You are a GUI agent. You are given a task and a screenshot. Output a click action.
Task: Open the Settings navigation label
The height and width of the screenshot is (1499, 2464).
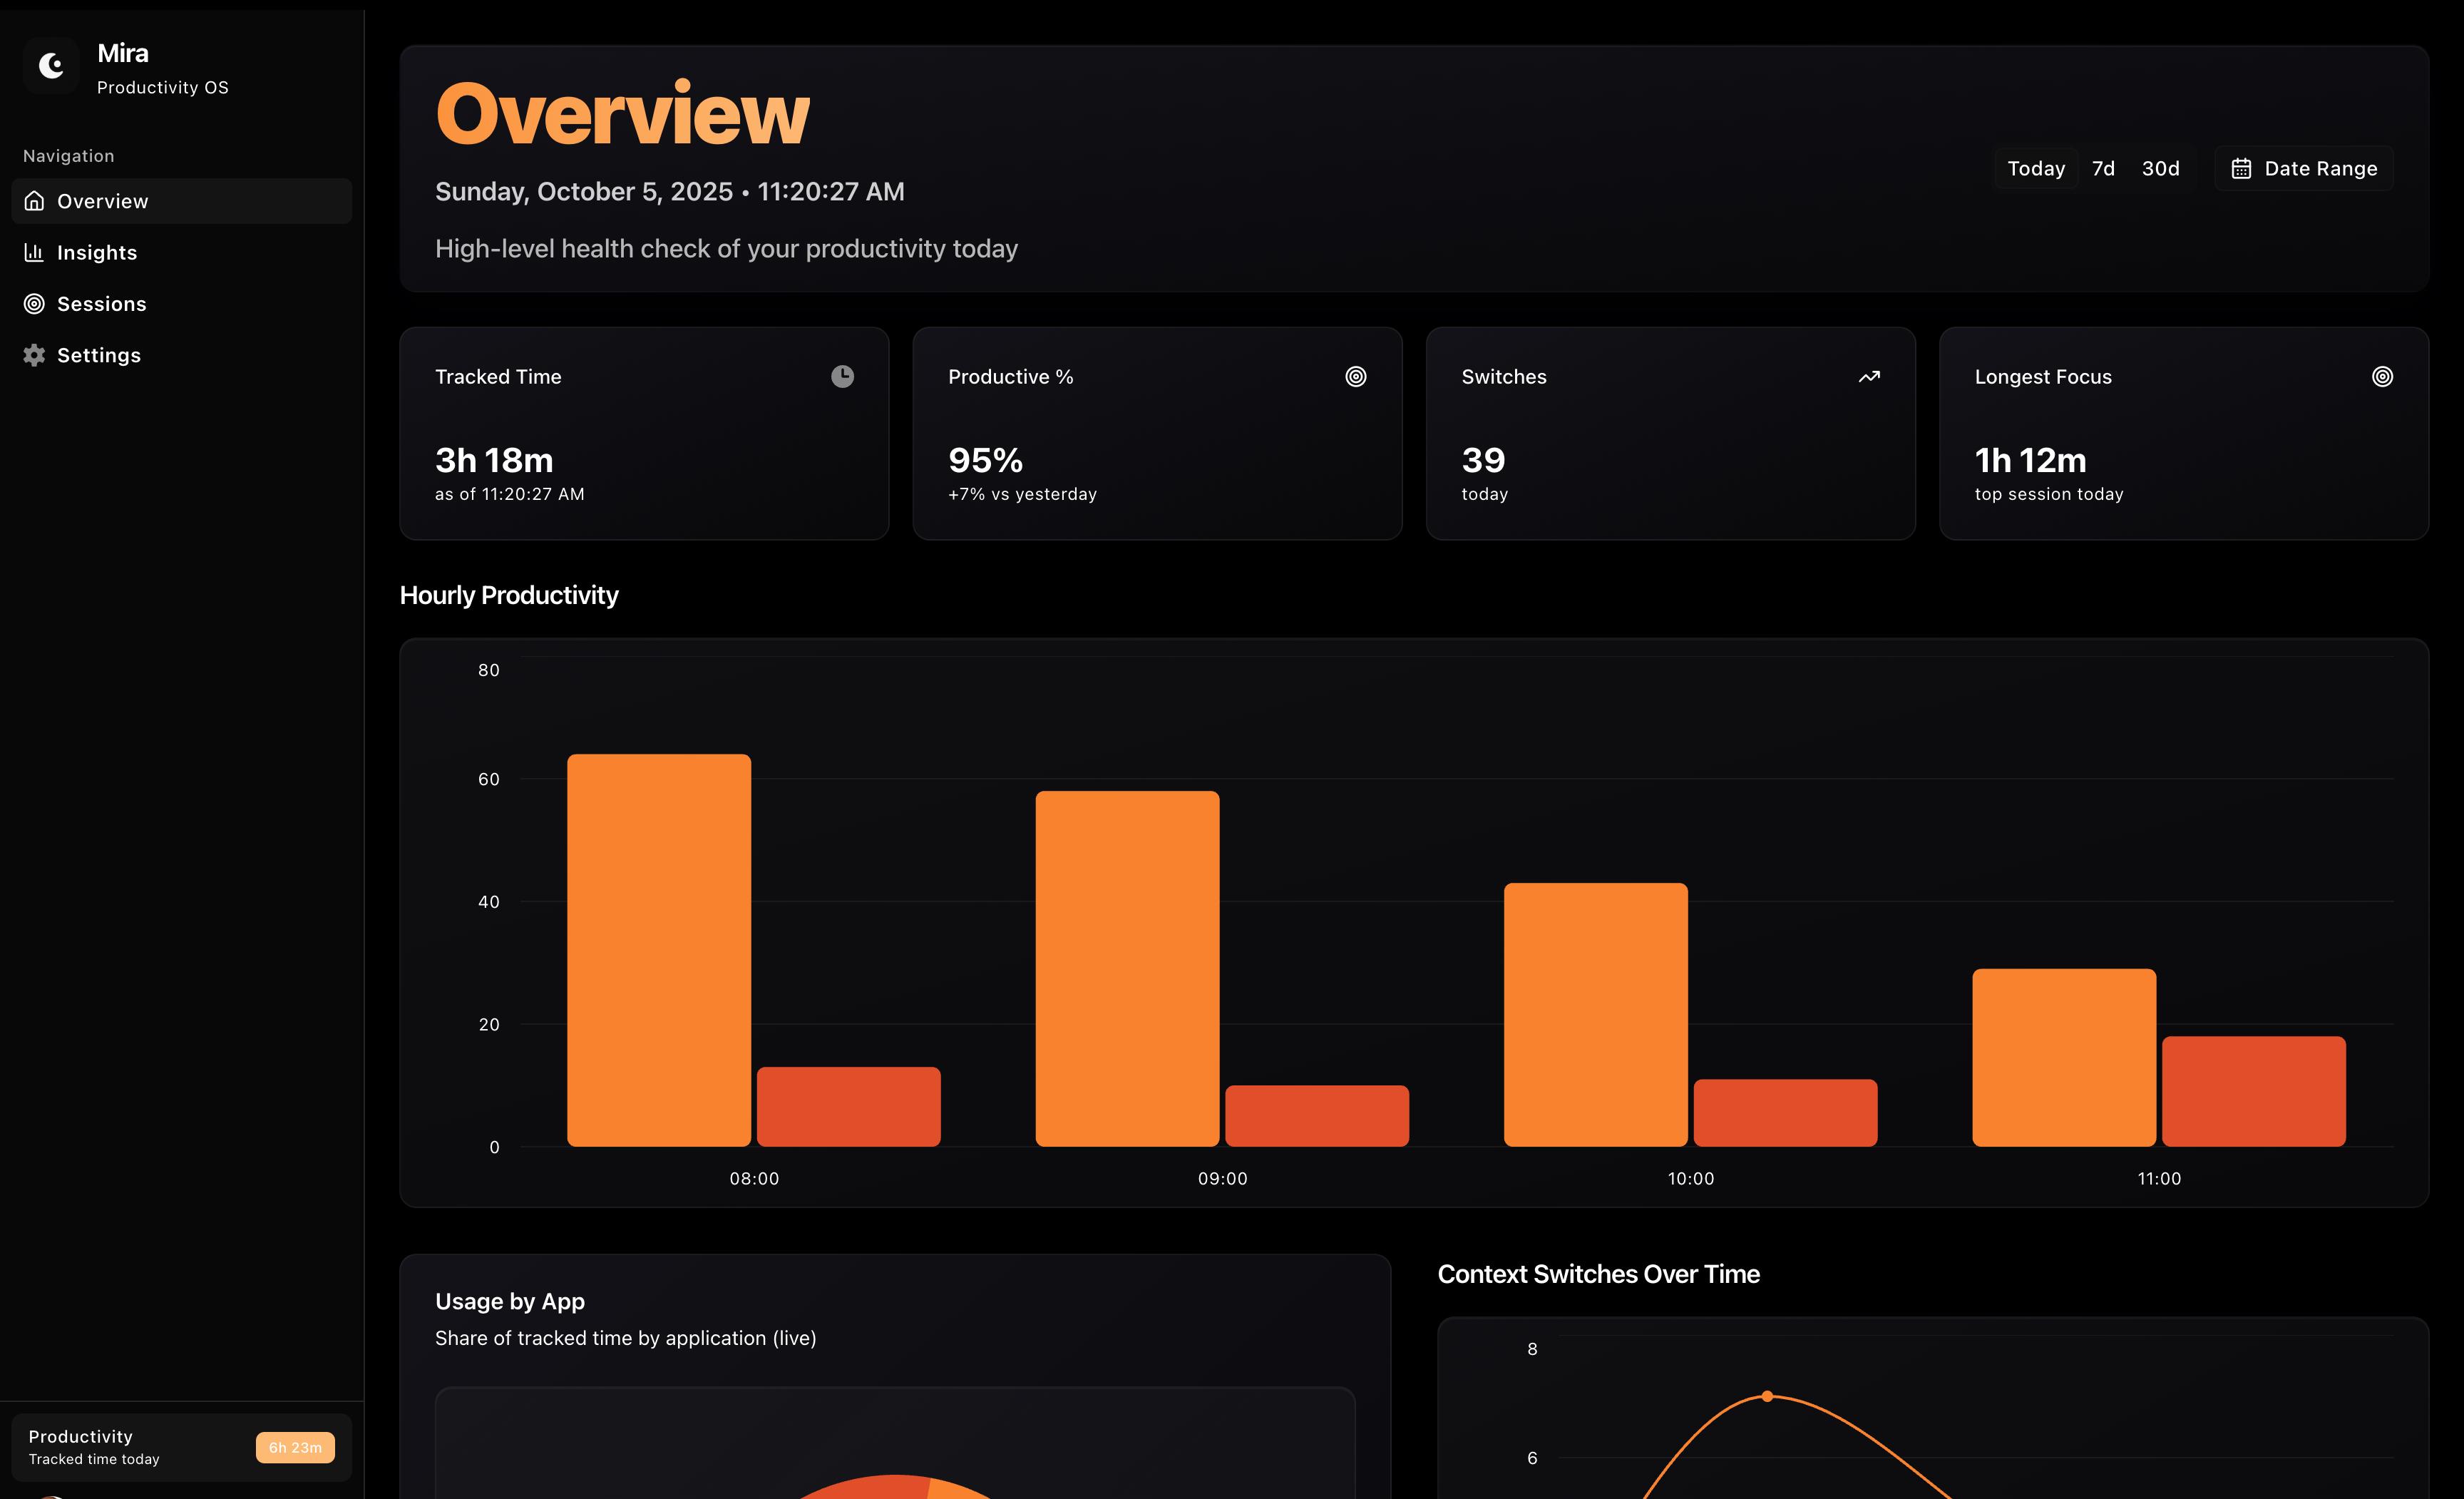pos(99,355)
